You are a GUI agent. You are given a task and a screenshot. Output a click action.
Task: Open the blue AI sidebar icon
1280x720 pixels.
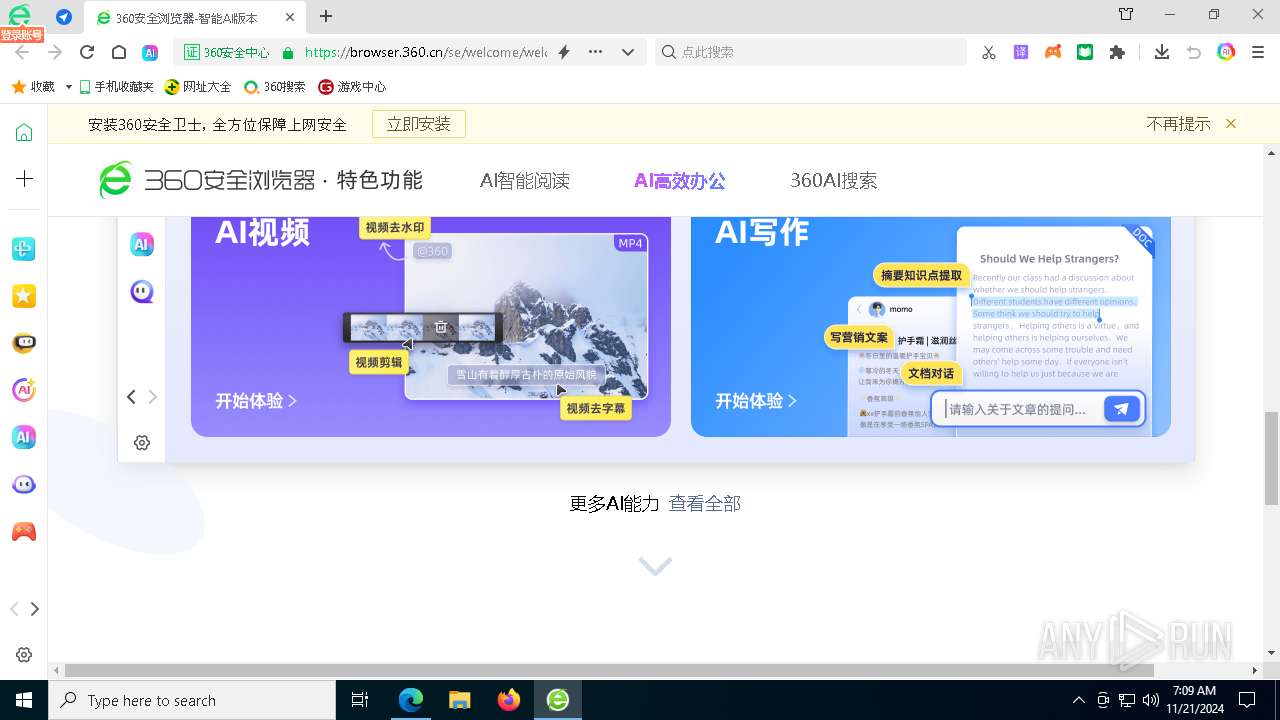click(24, 437)
